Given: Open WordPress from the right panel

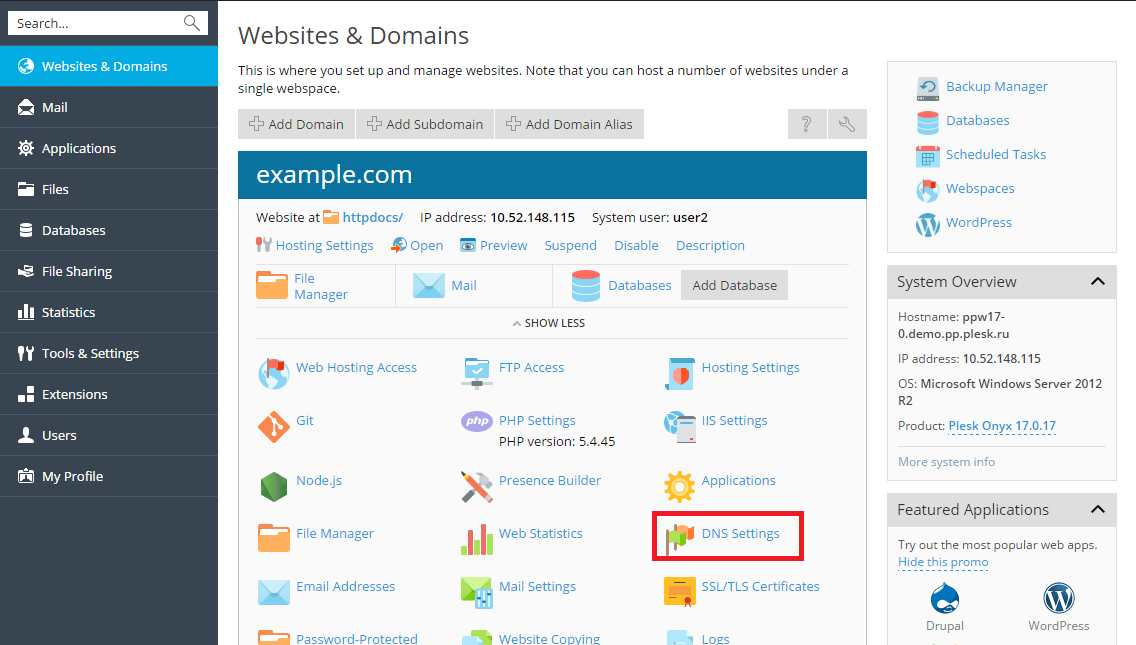Looking at the screenshot, I should (979, 222).
